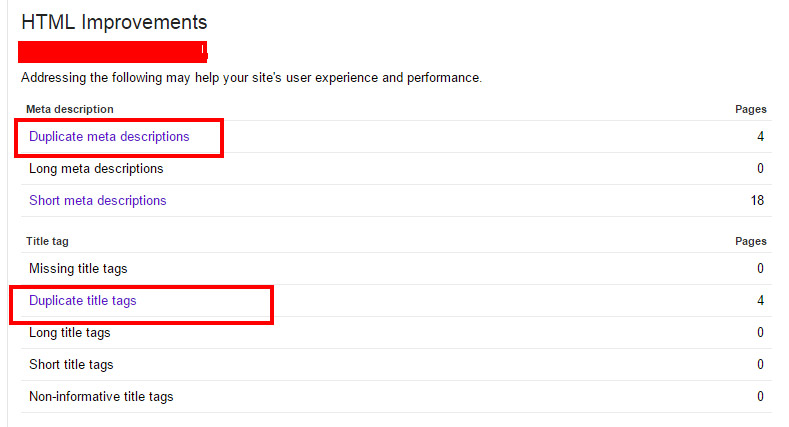The width and height of the screenshot is (789, 427).
Task: Select the Long meta descriptions row
Action: point(396,168)
